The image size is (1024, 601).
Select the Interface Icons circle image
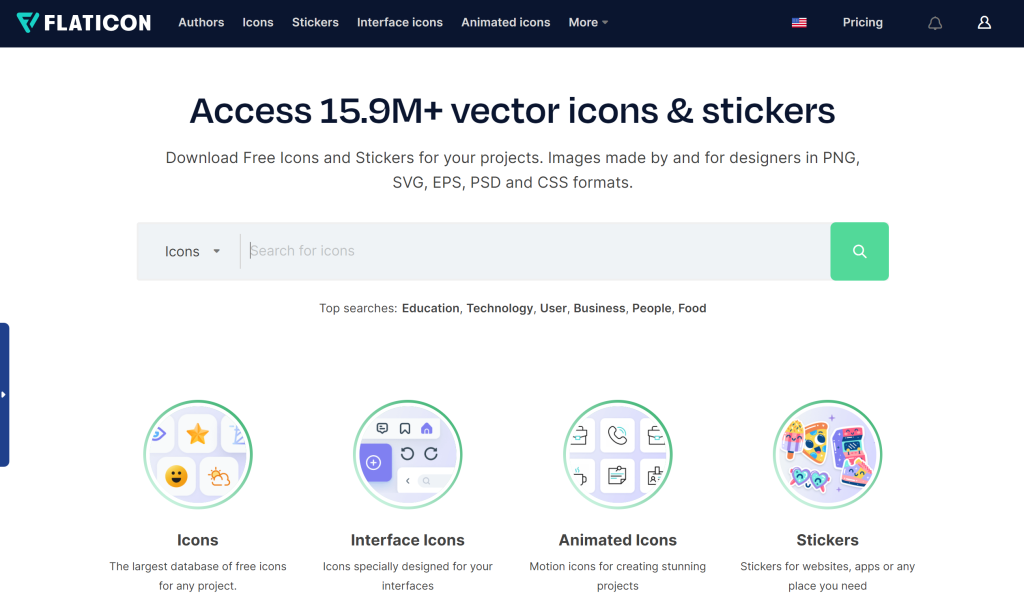pos(408,454)
